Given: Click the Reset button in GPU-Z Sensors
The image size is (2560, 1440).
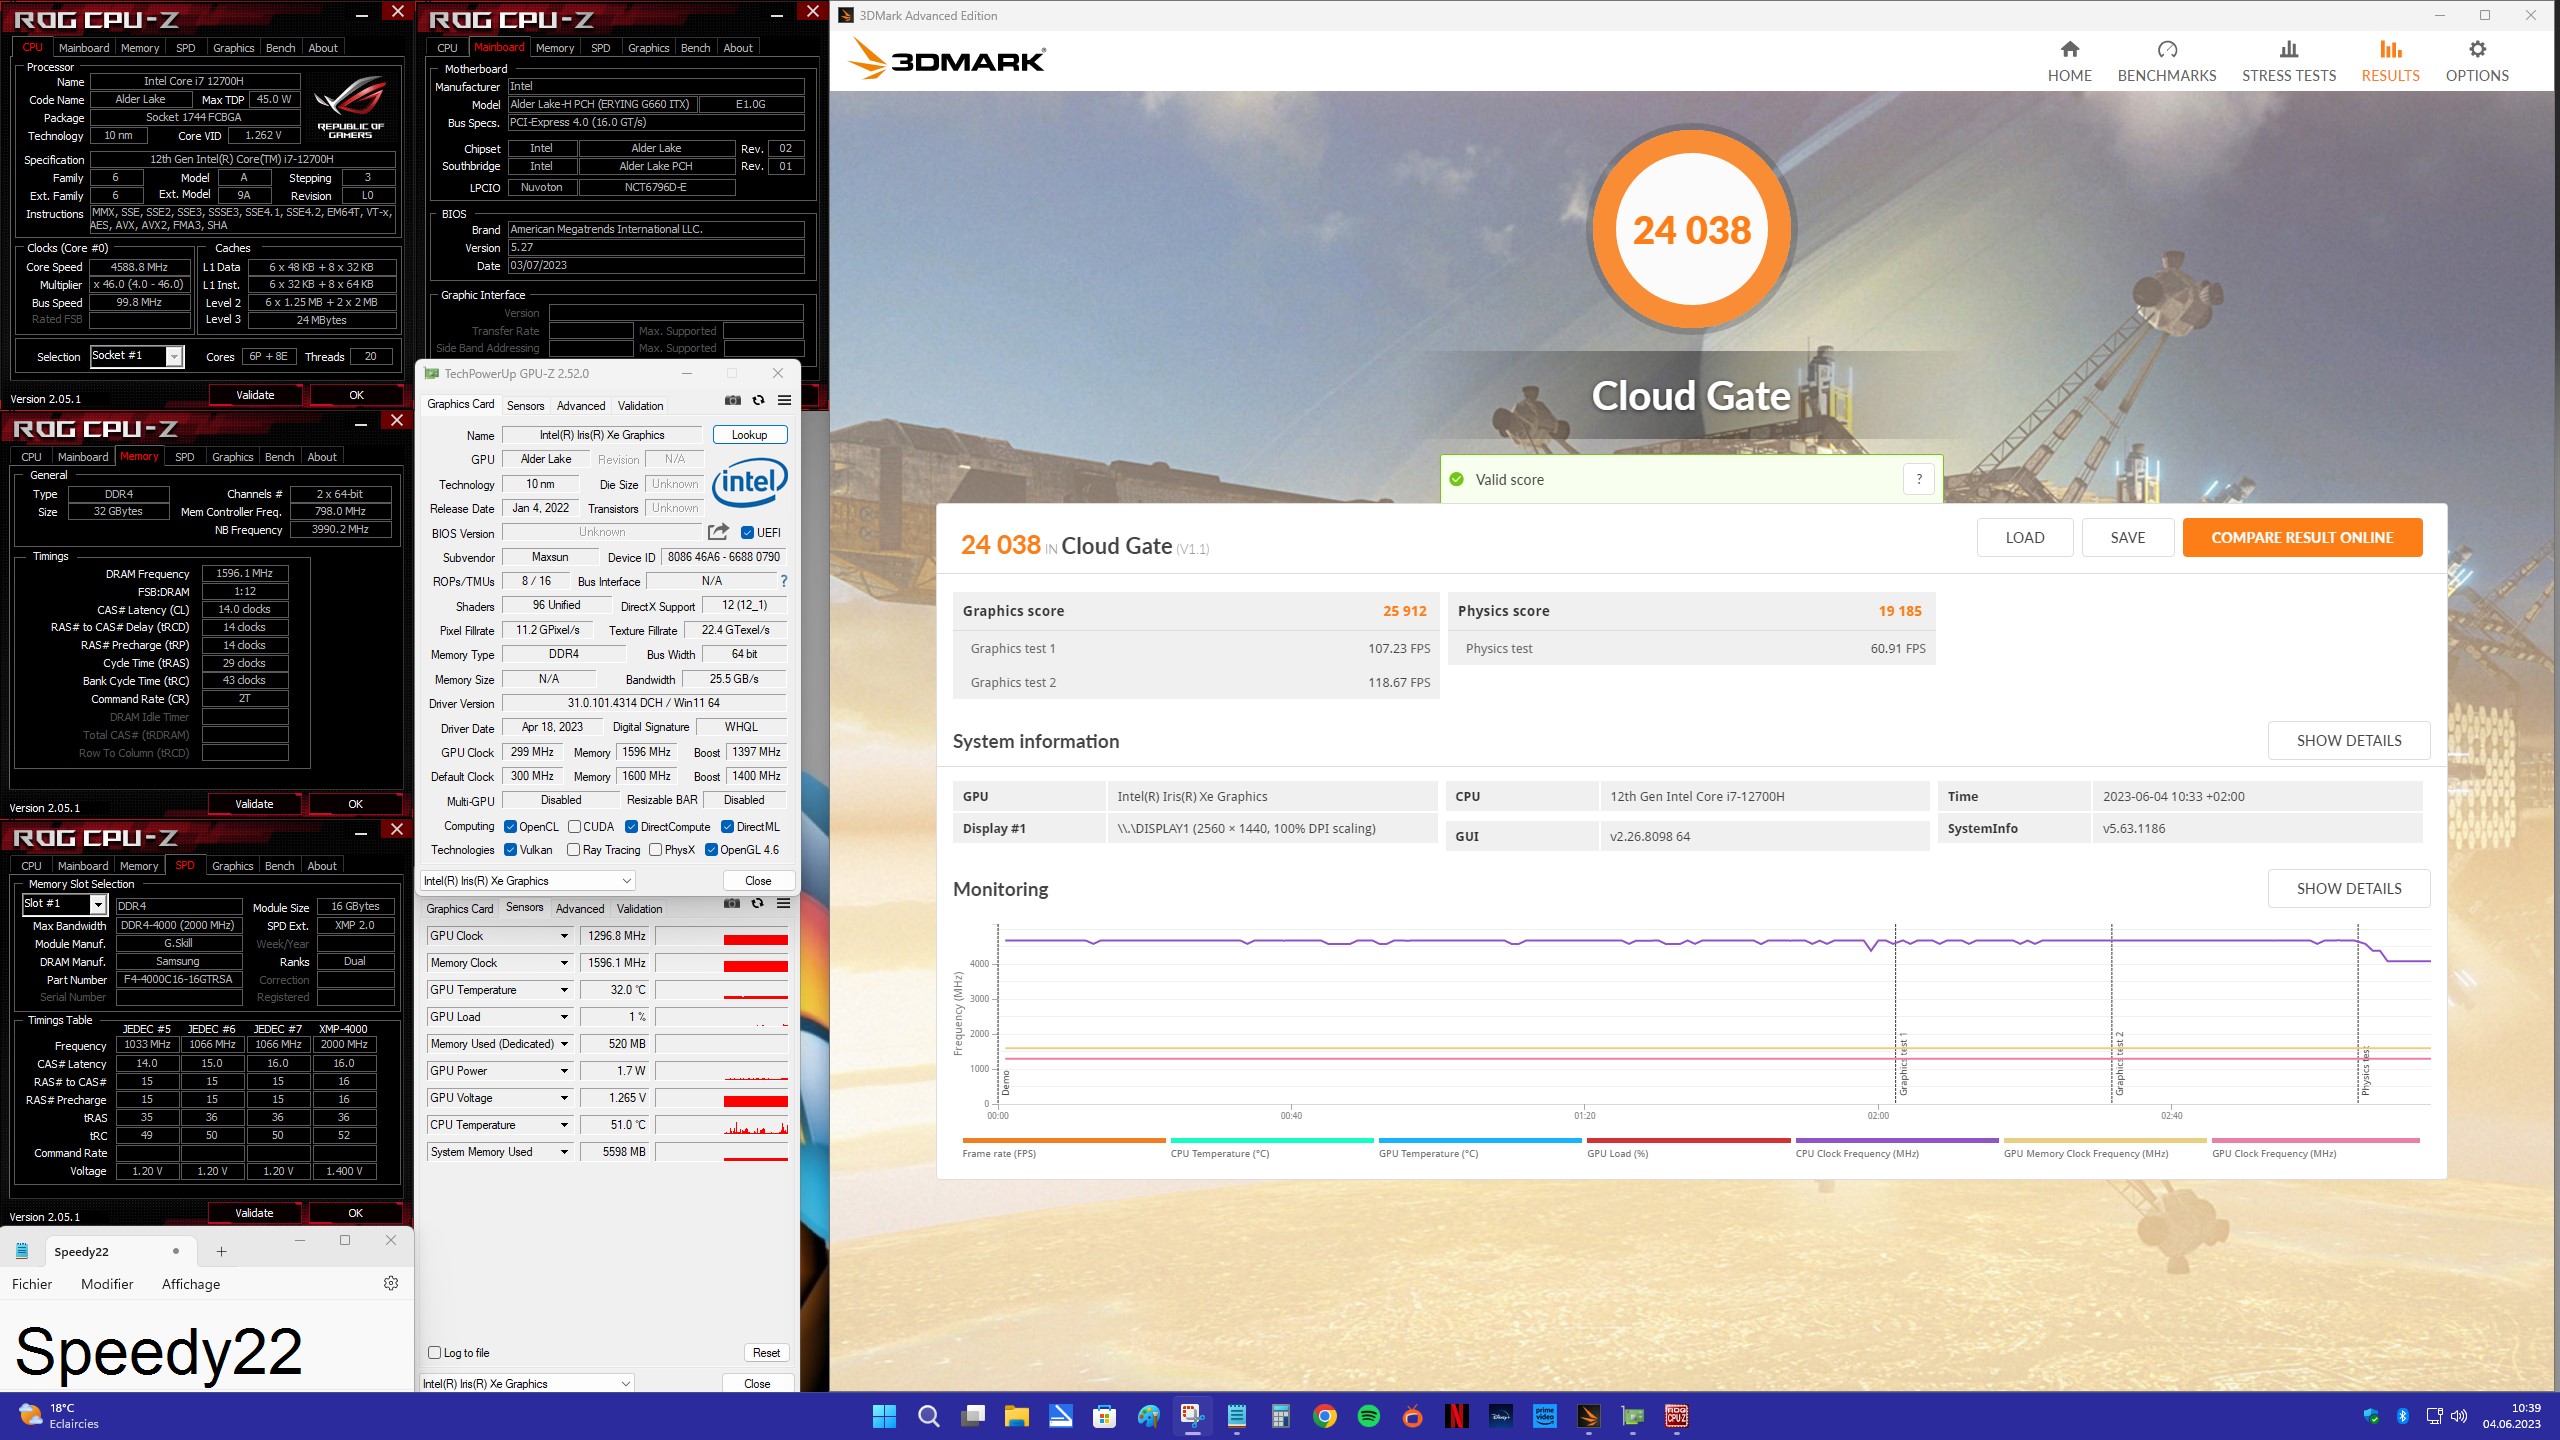Looking at the screenshot, I should point(766,1353).
